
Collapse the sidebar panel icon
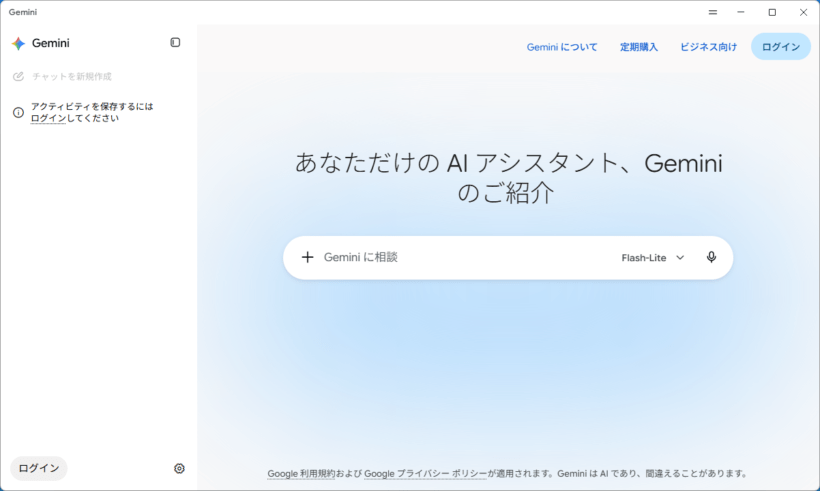pyautogui.click(x=175, y=42)
